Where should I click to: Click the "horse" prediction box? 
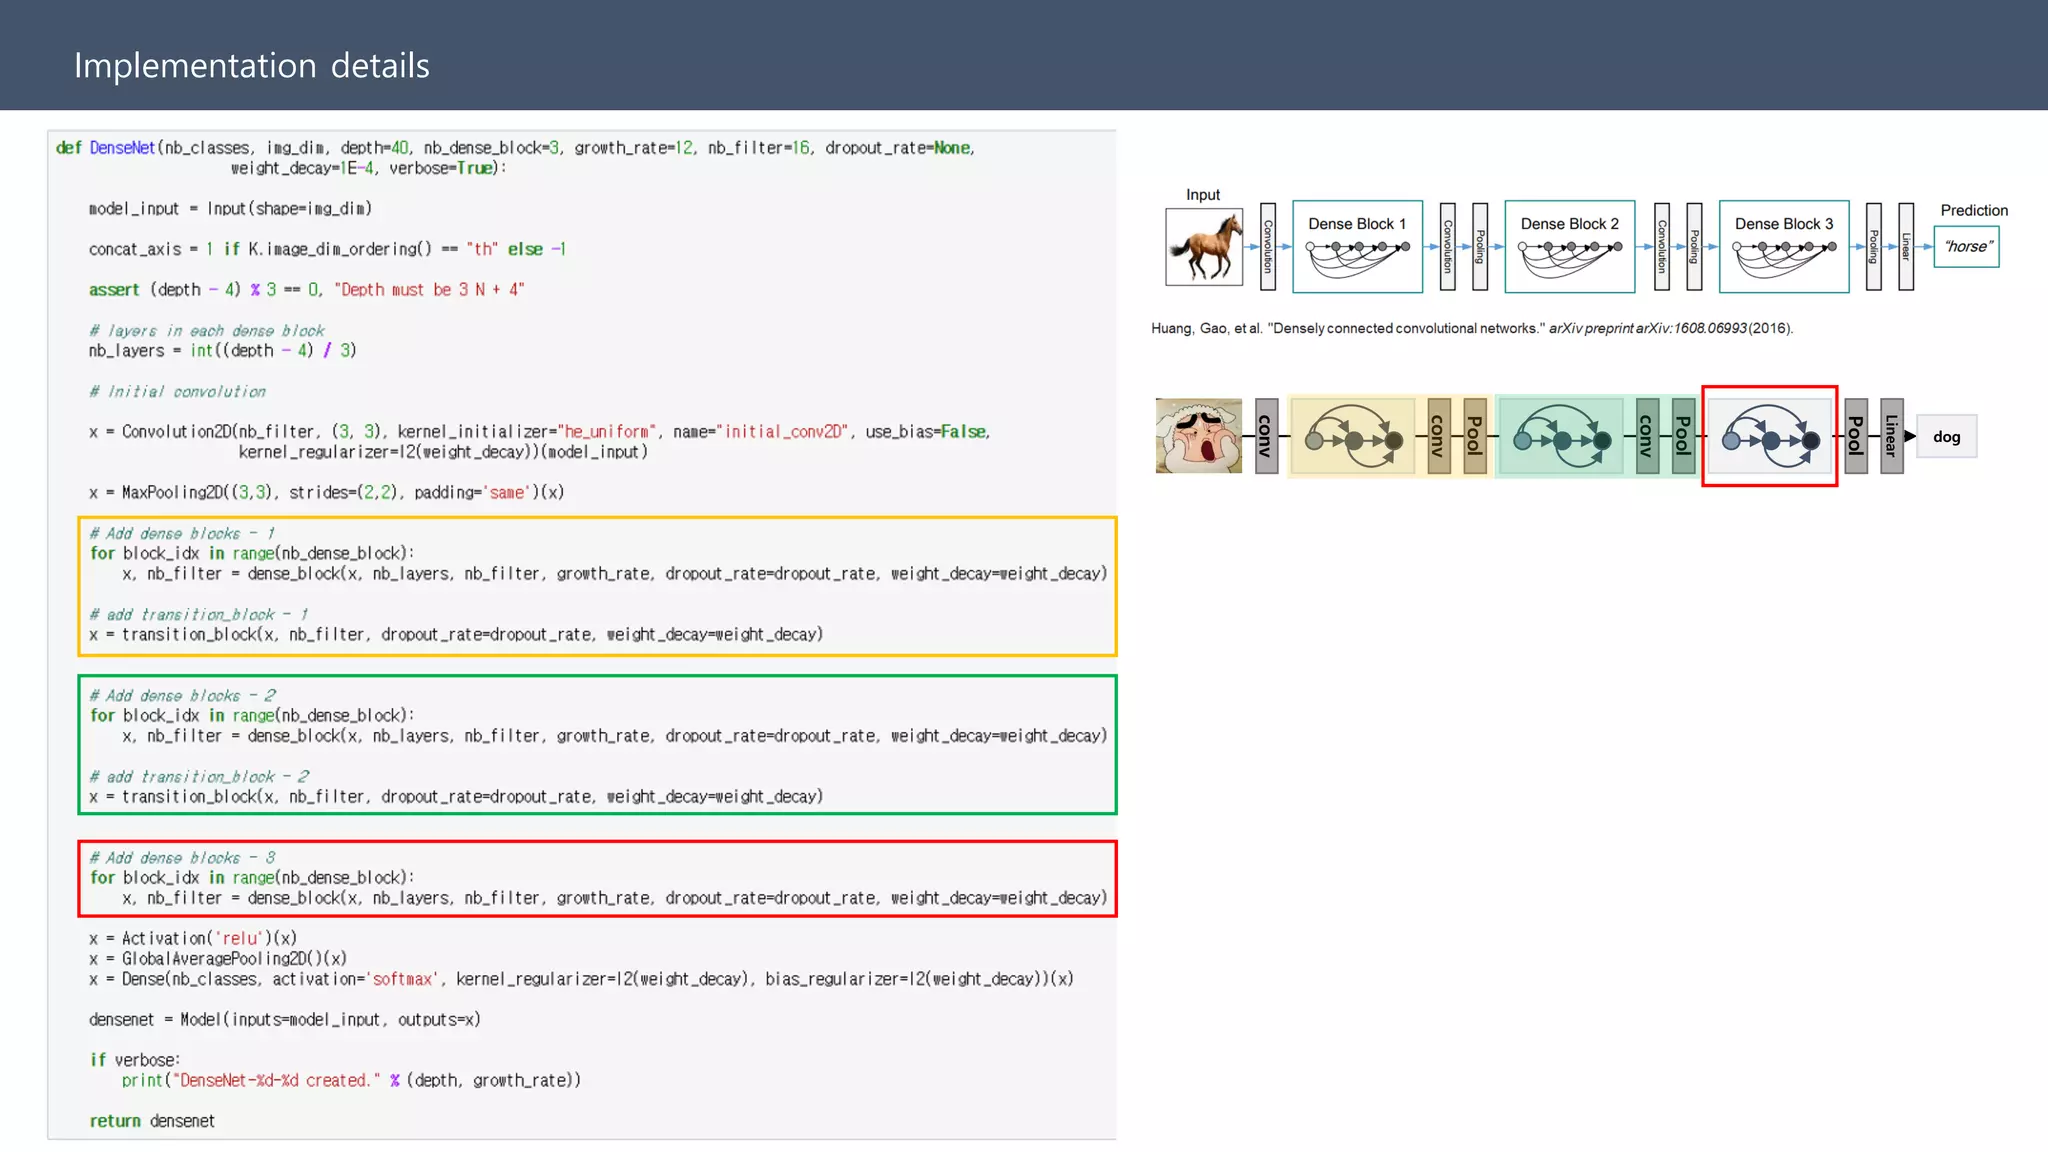(1966, 247)
